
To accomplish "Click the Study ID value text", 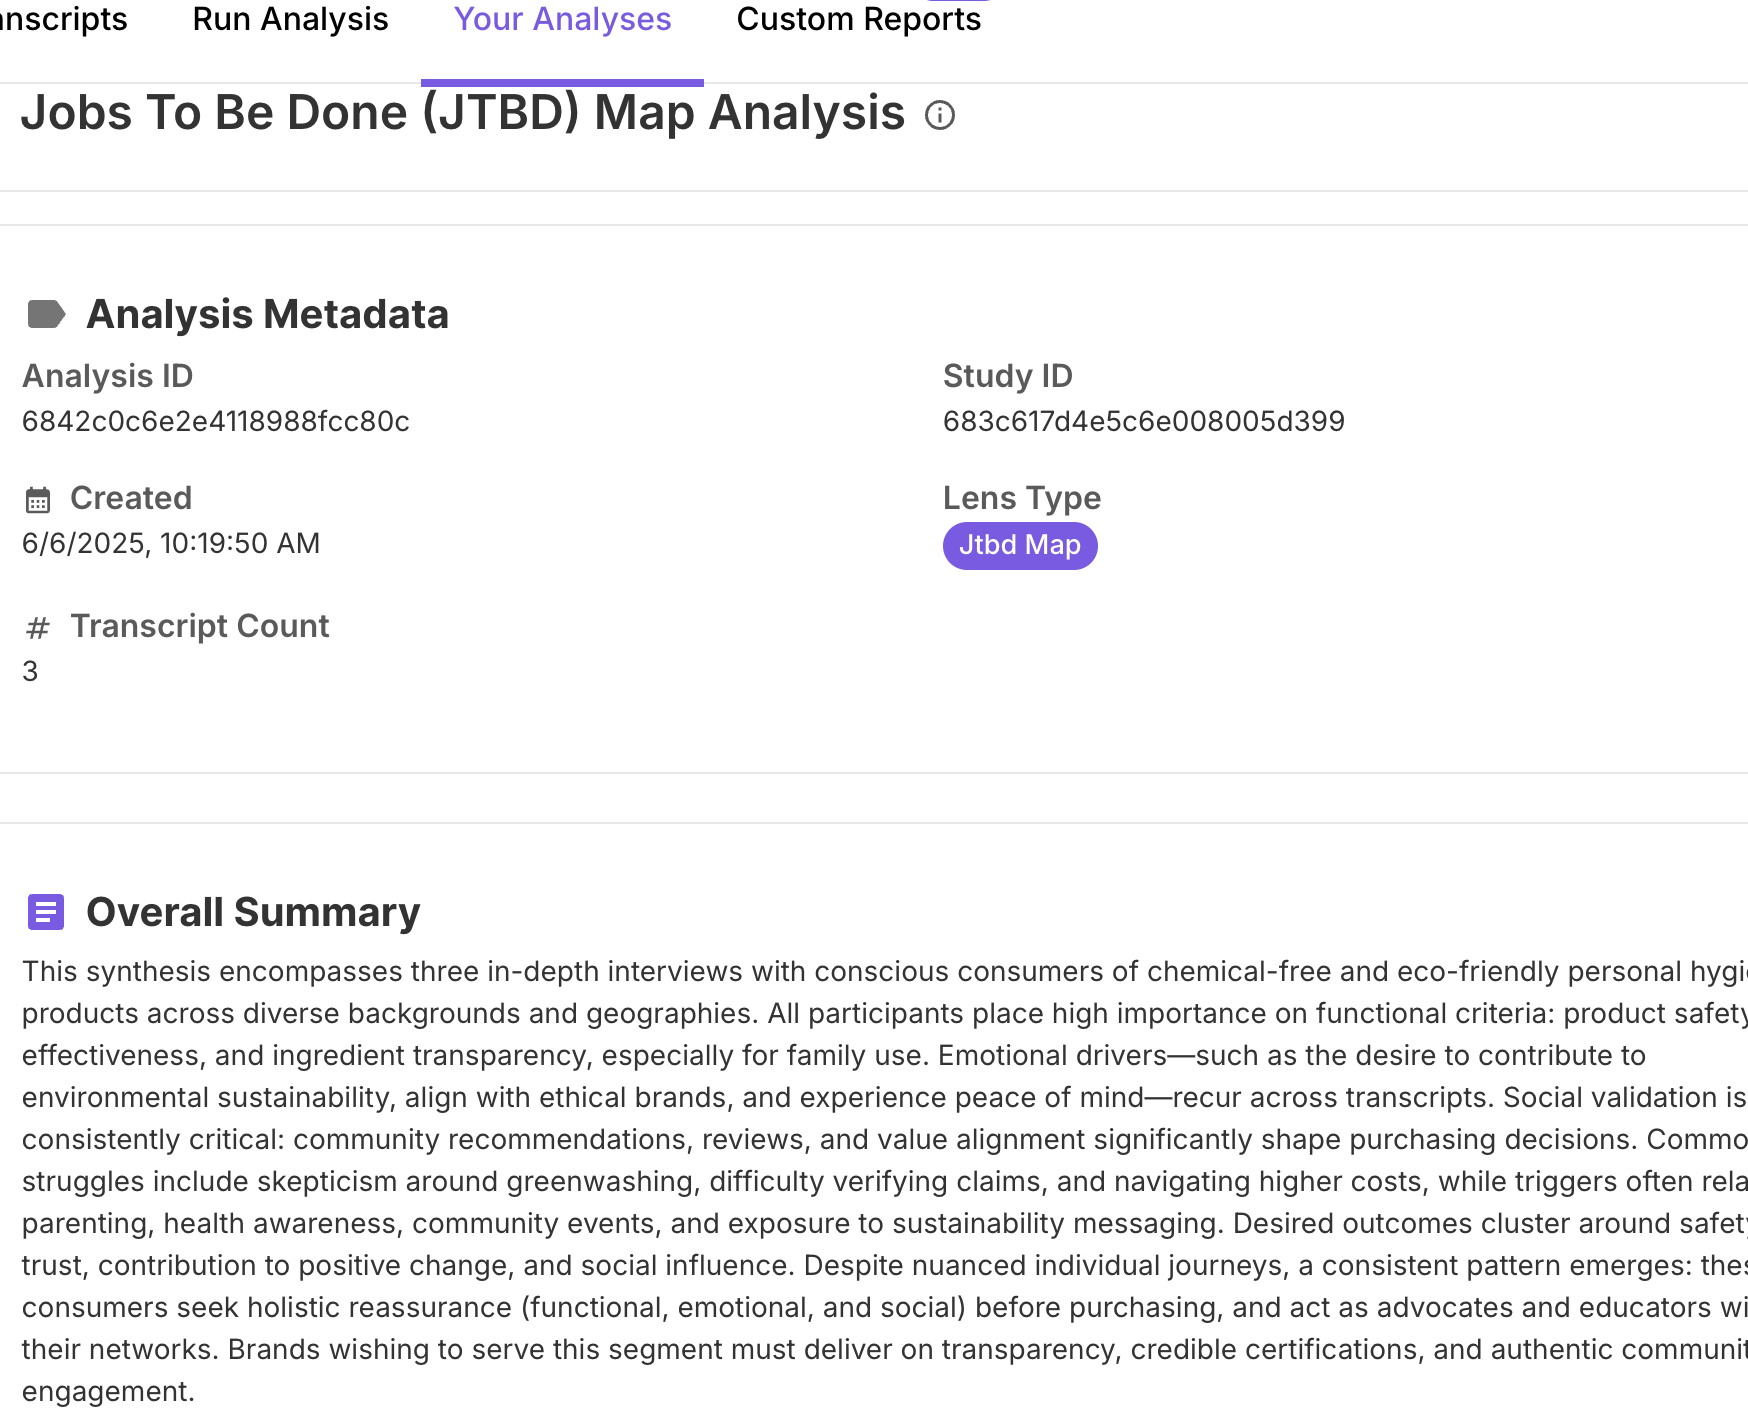I will tap(1143, 421).
